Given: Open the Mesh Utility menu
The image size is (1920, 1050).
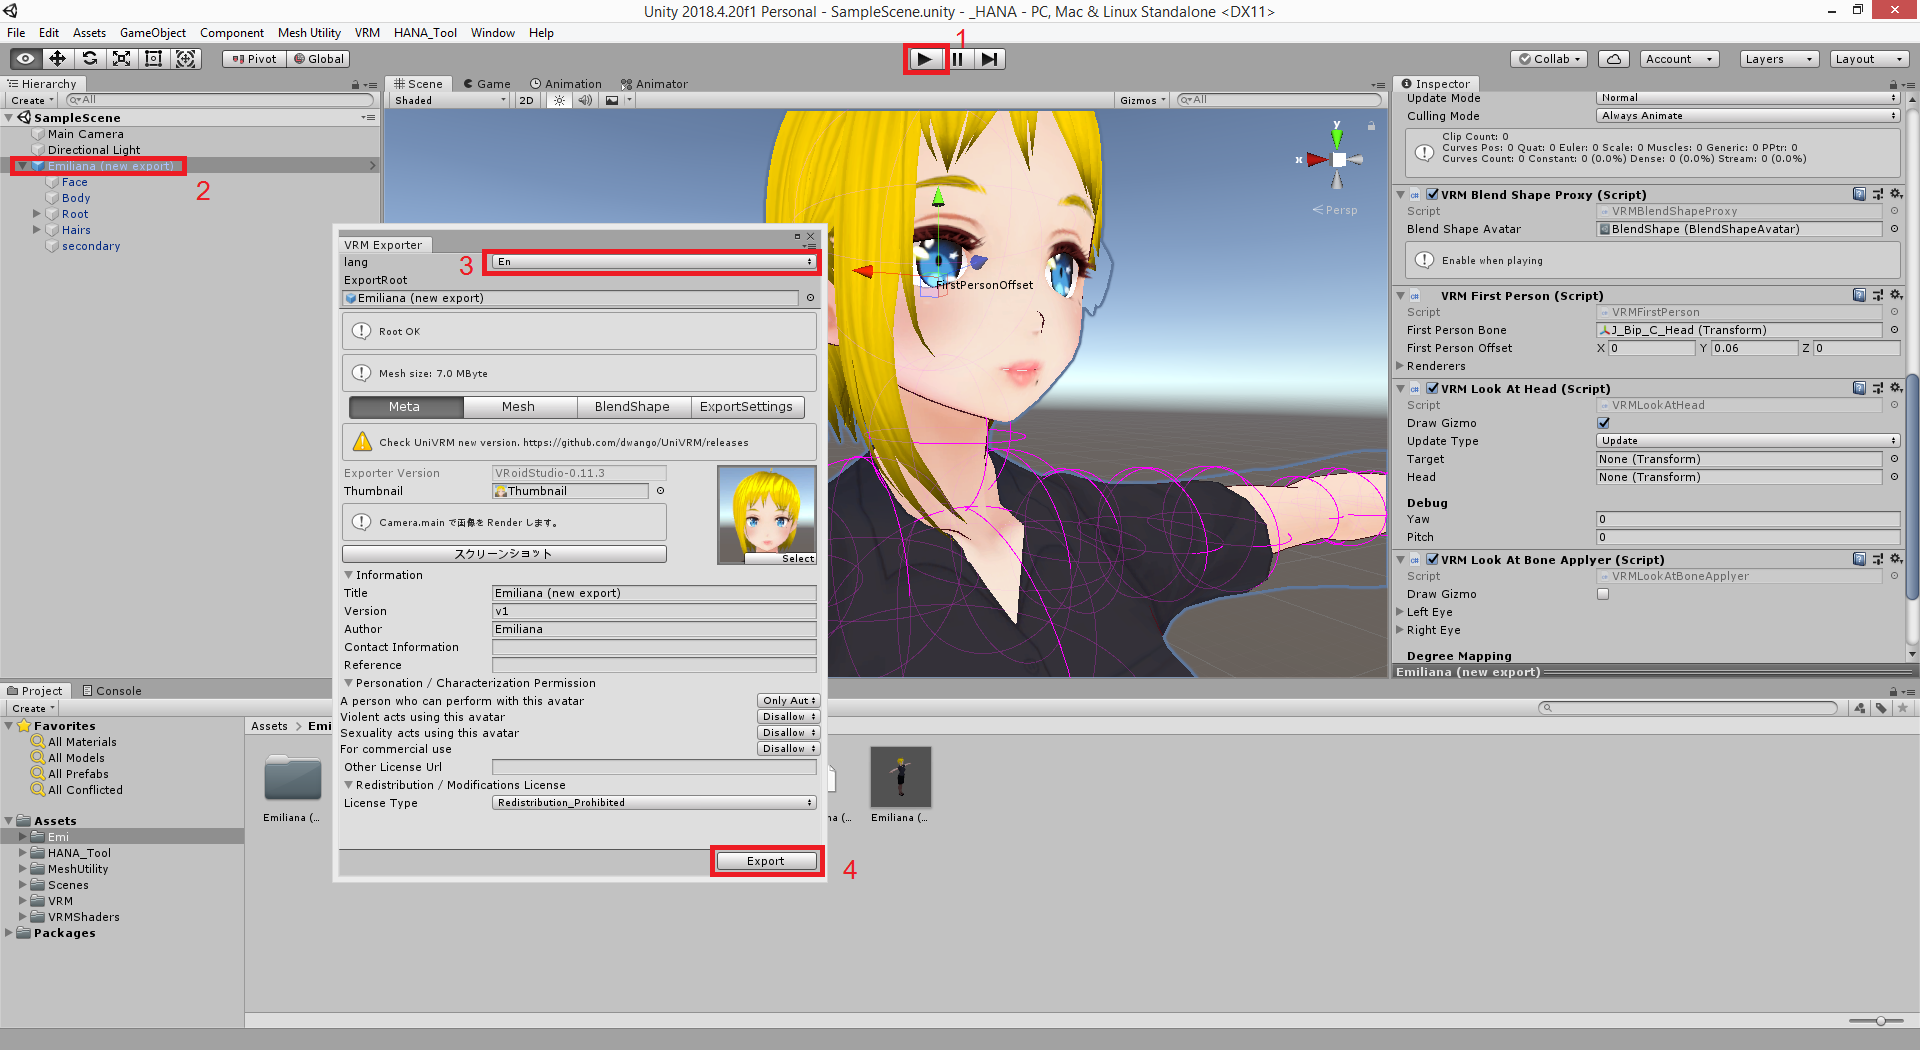Looking at the screenshot, I should click(x=309, y=33).
